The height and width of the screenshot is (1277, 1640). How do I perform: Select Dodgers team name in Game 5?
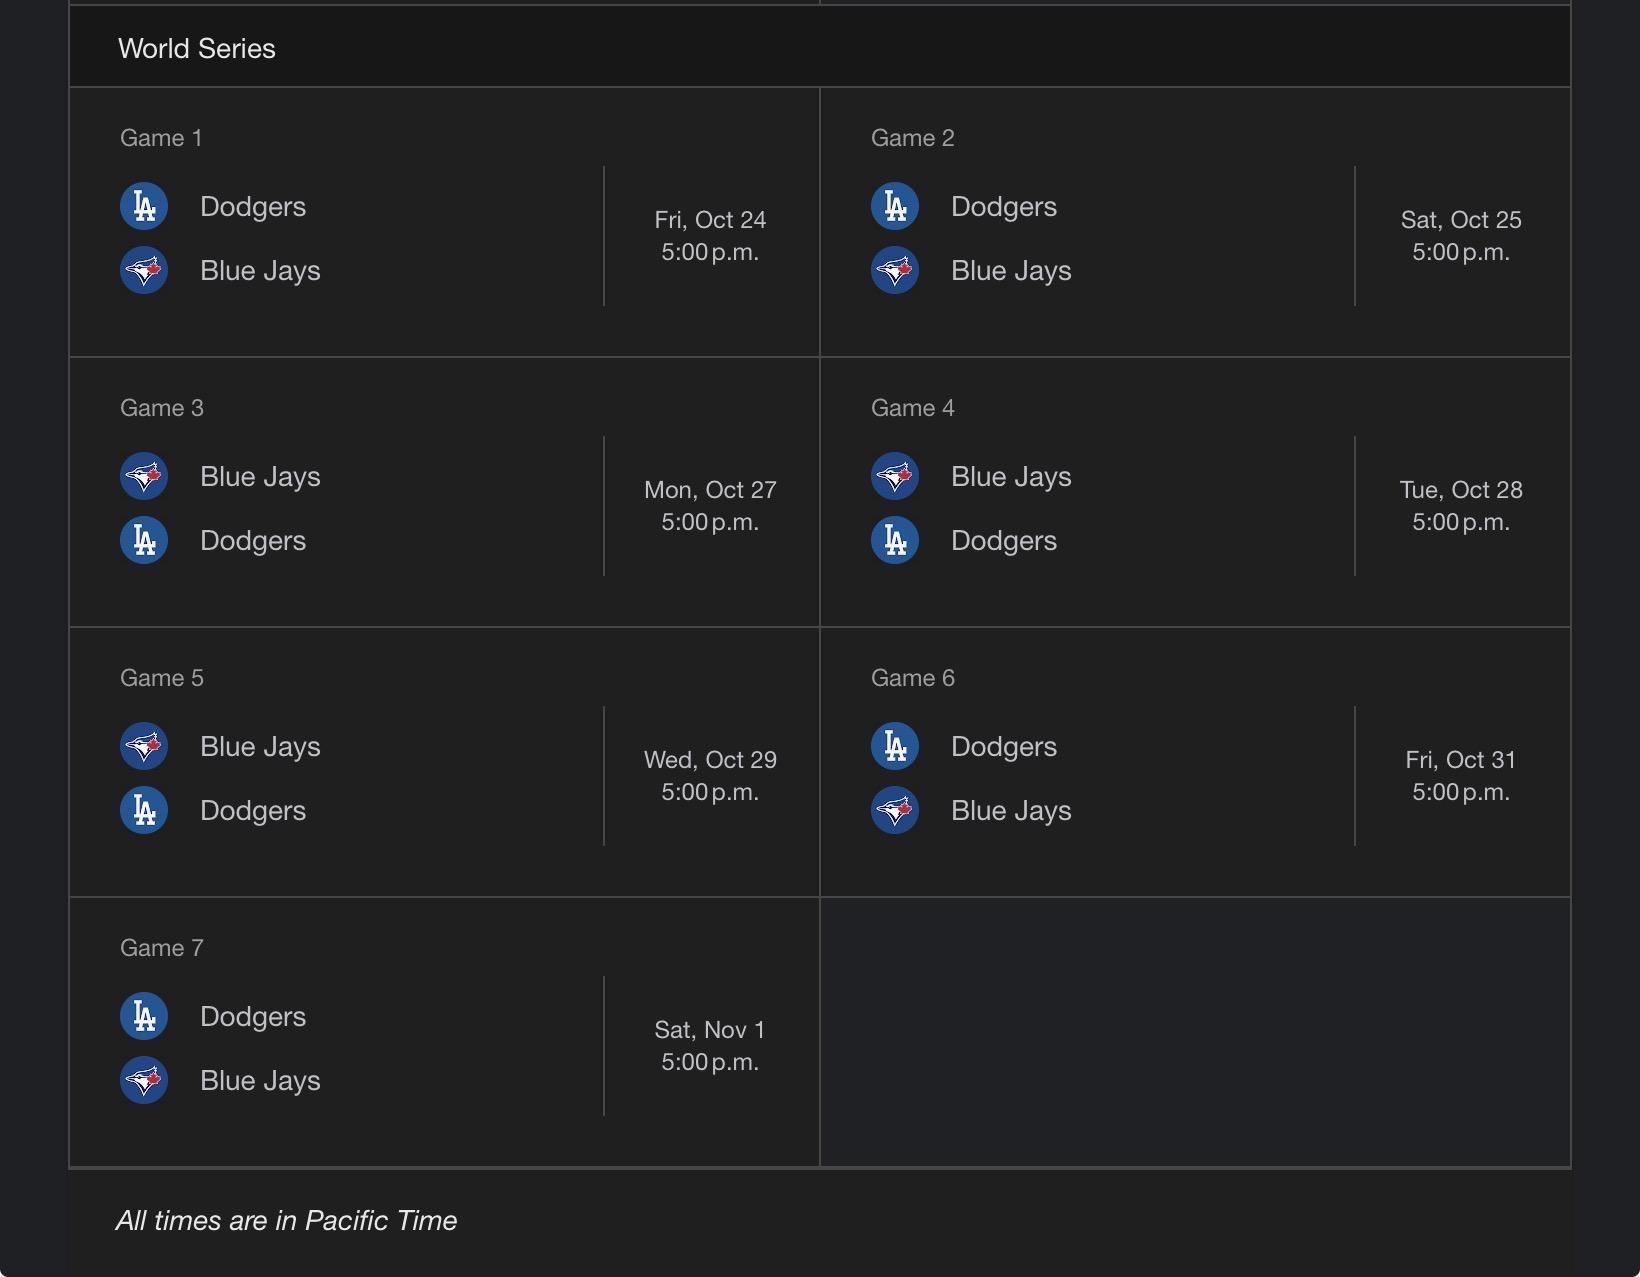click(x=253, y=810)
